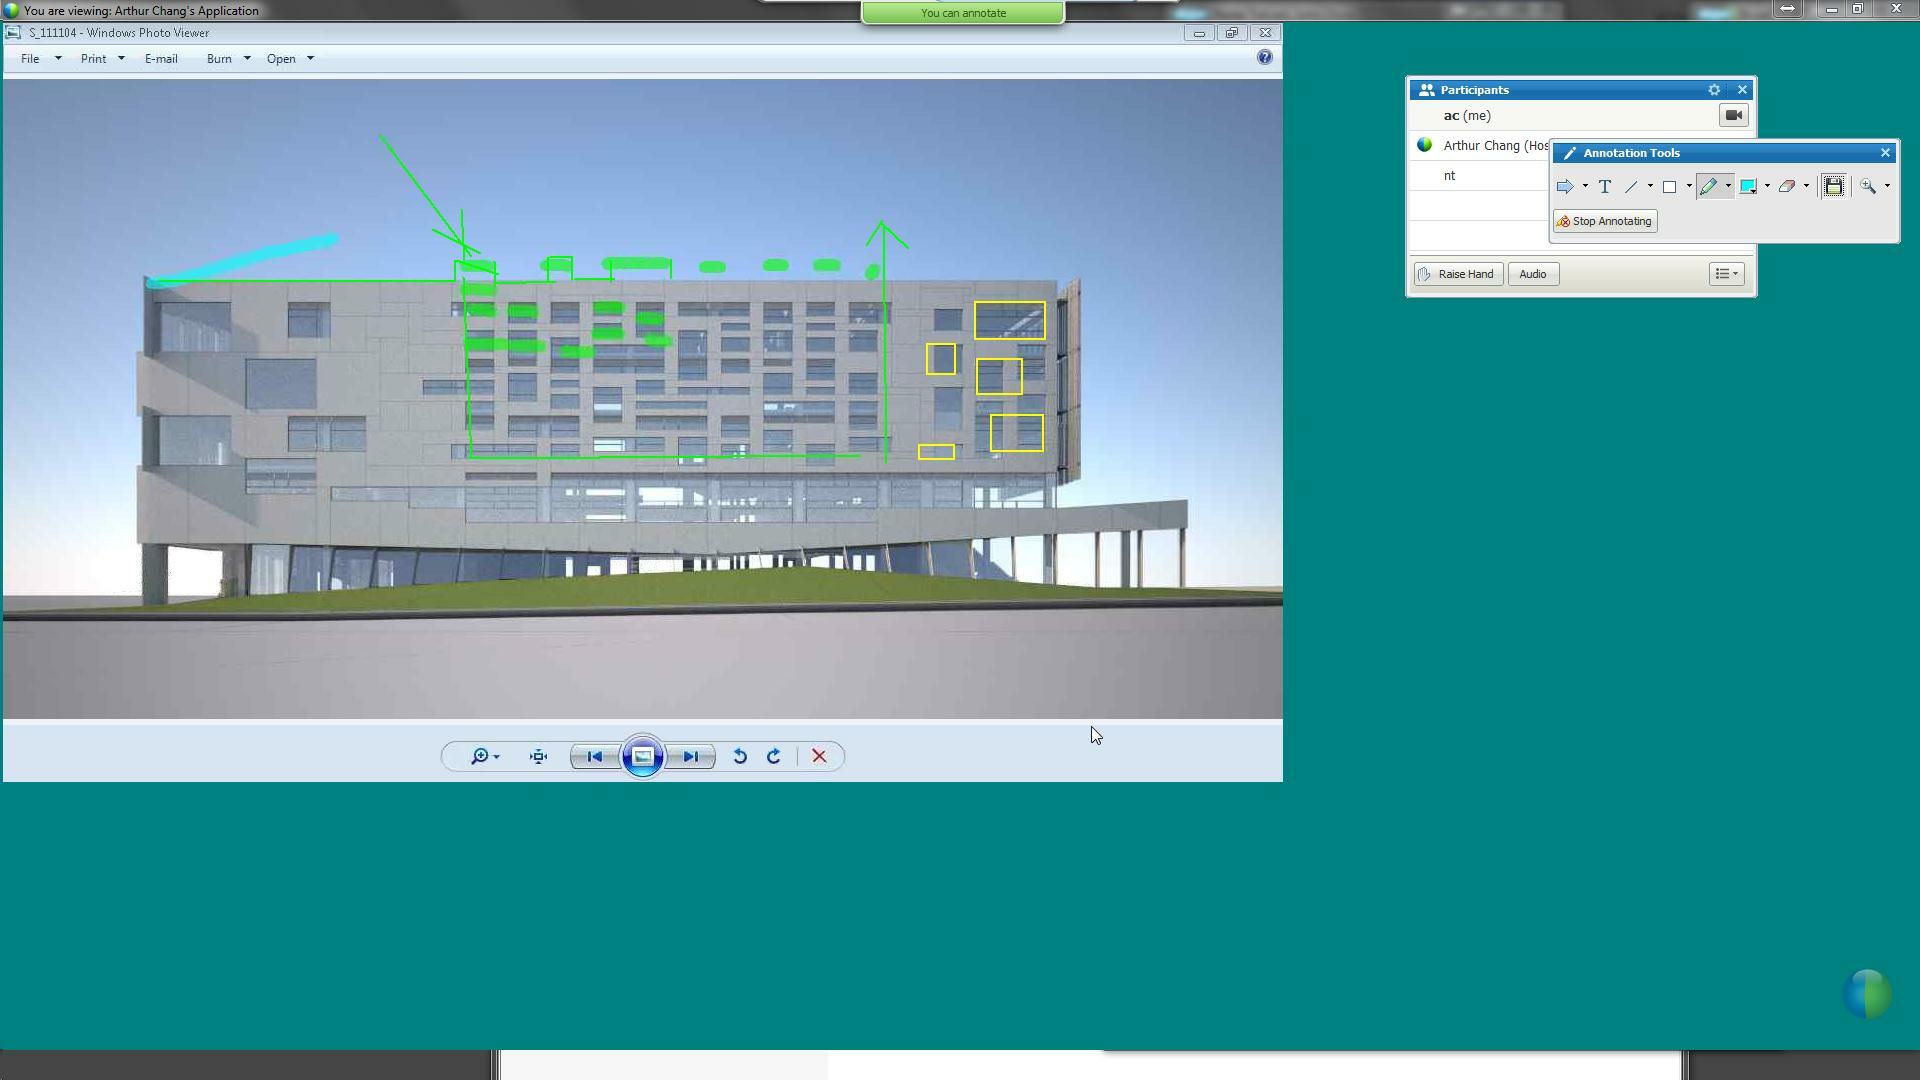Select the rectangle shape annotation tool

[1669, 187]
